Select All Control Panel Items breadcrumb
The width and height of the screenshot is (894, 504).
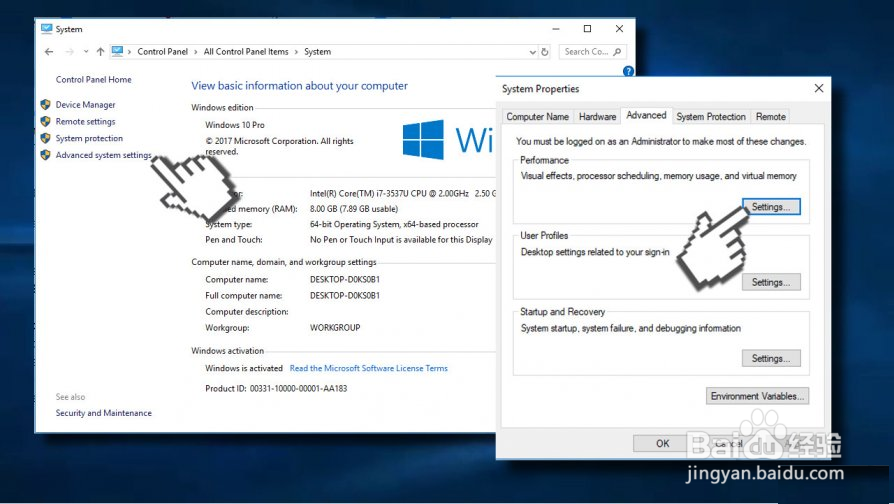[x=246, y=52]
